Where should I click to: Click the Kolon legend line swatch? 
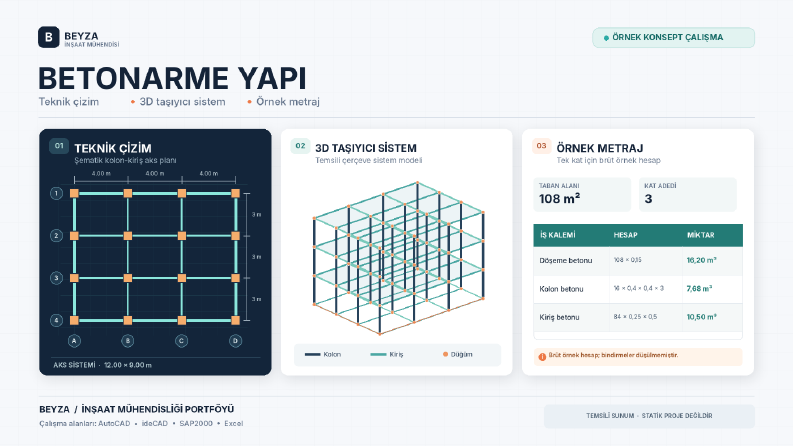click(x=313, y=354)
